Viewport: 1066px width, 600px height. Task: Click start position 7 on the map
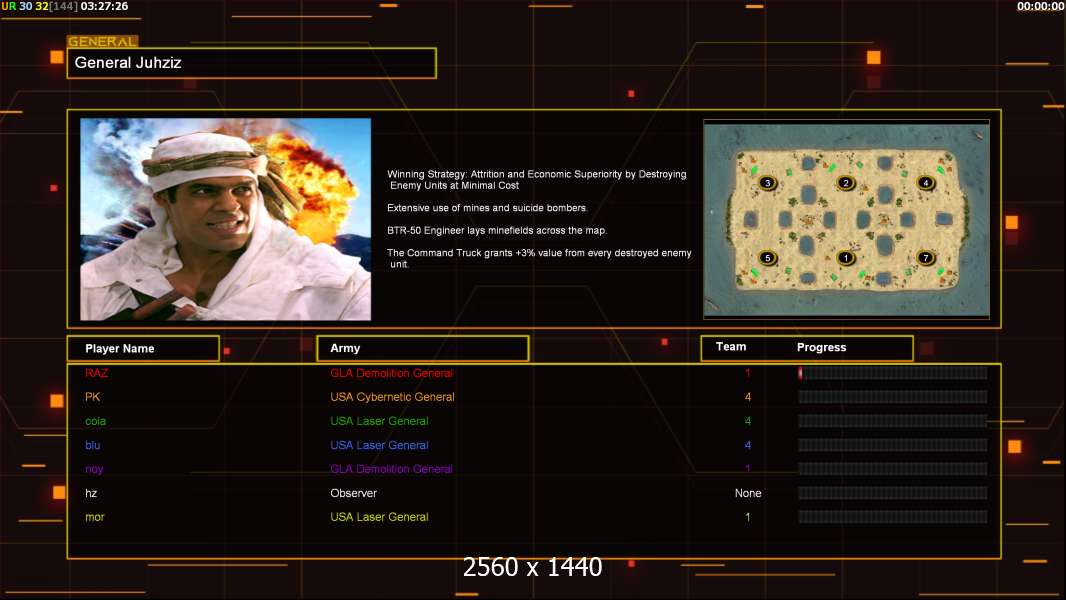coord(925,258)
